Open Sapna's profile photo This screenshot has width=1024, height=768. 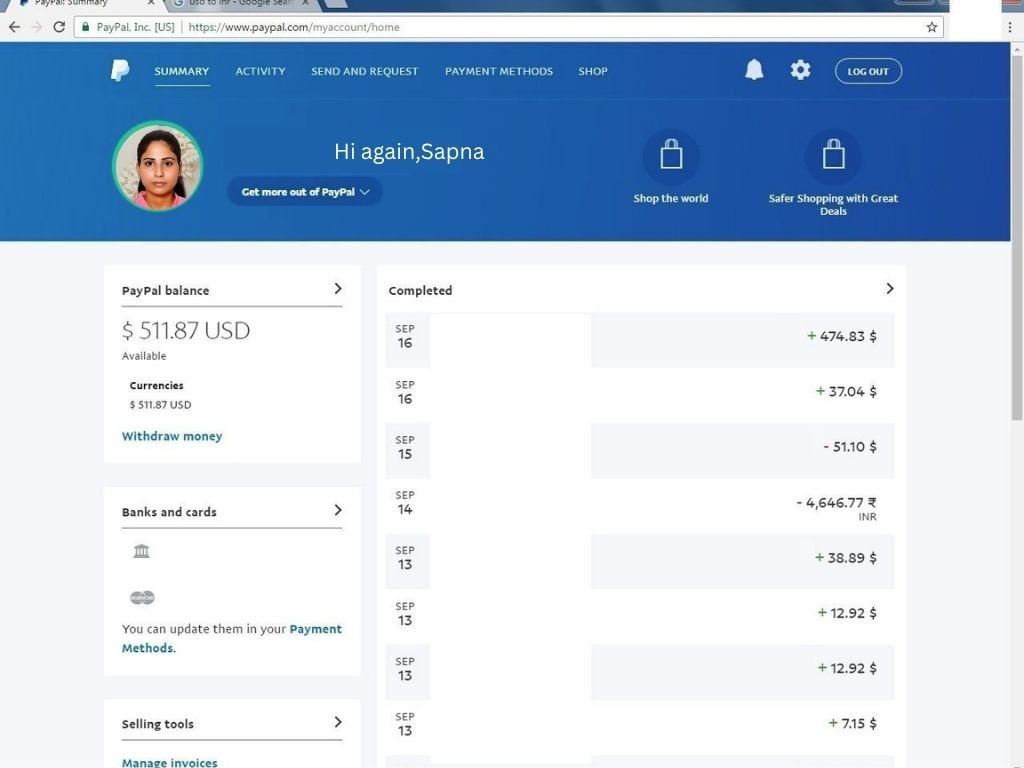(158, 166)
